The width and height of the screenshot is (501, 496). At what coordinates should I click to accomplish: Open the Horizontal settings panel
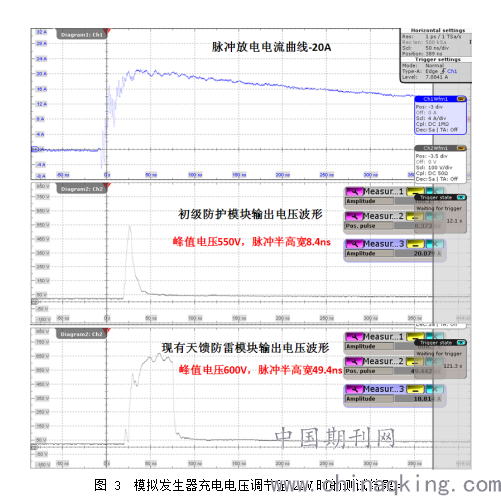[438, 30]
